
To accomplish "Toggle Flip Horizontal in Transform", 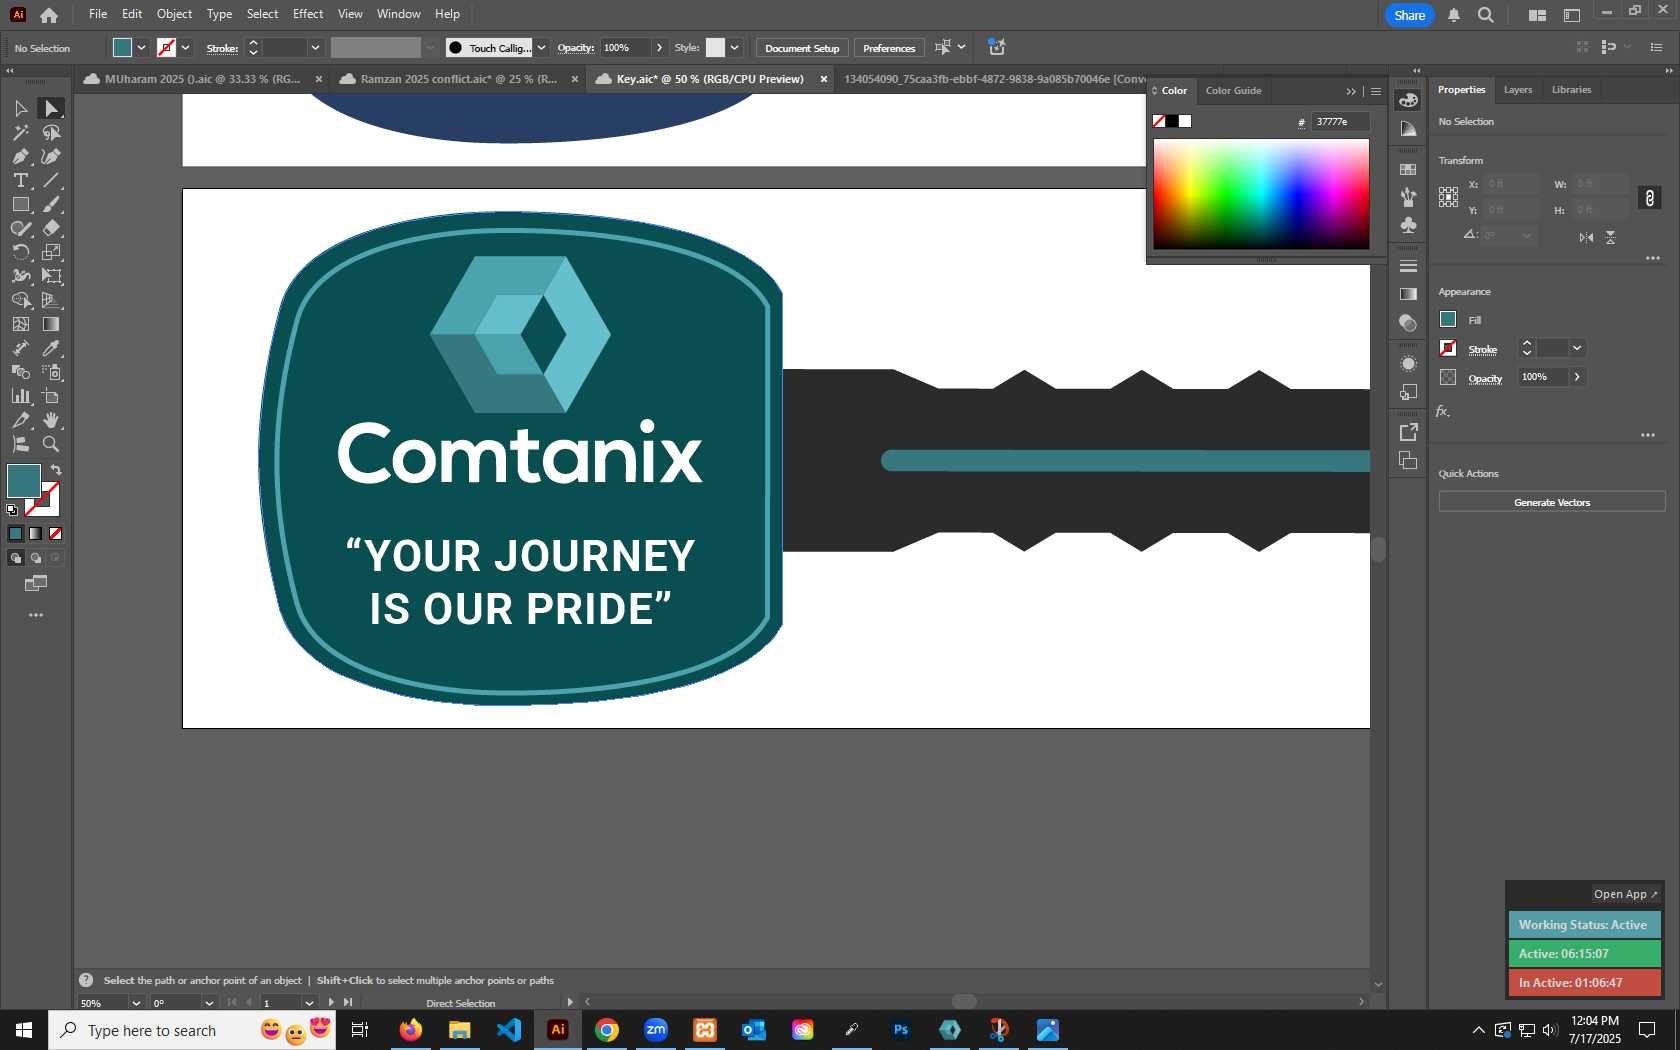I will (1586, 237).
